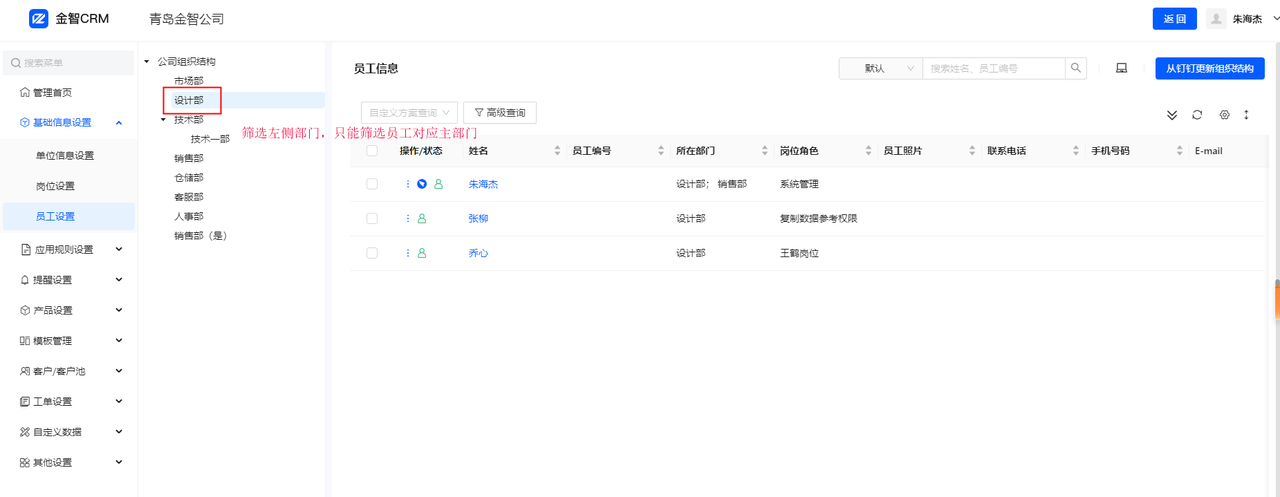Click the 返回 button
The image size is (1280, 497).
[1174, 19]
